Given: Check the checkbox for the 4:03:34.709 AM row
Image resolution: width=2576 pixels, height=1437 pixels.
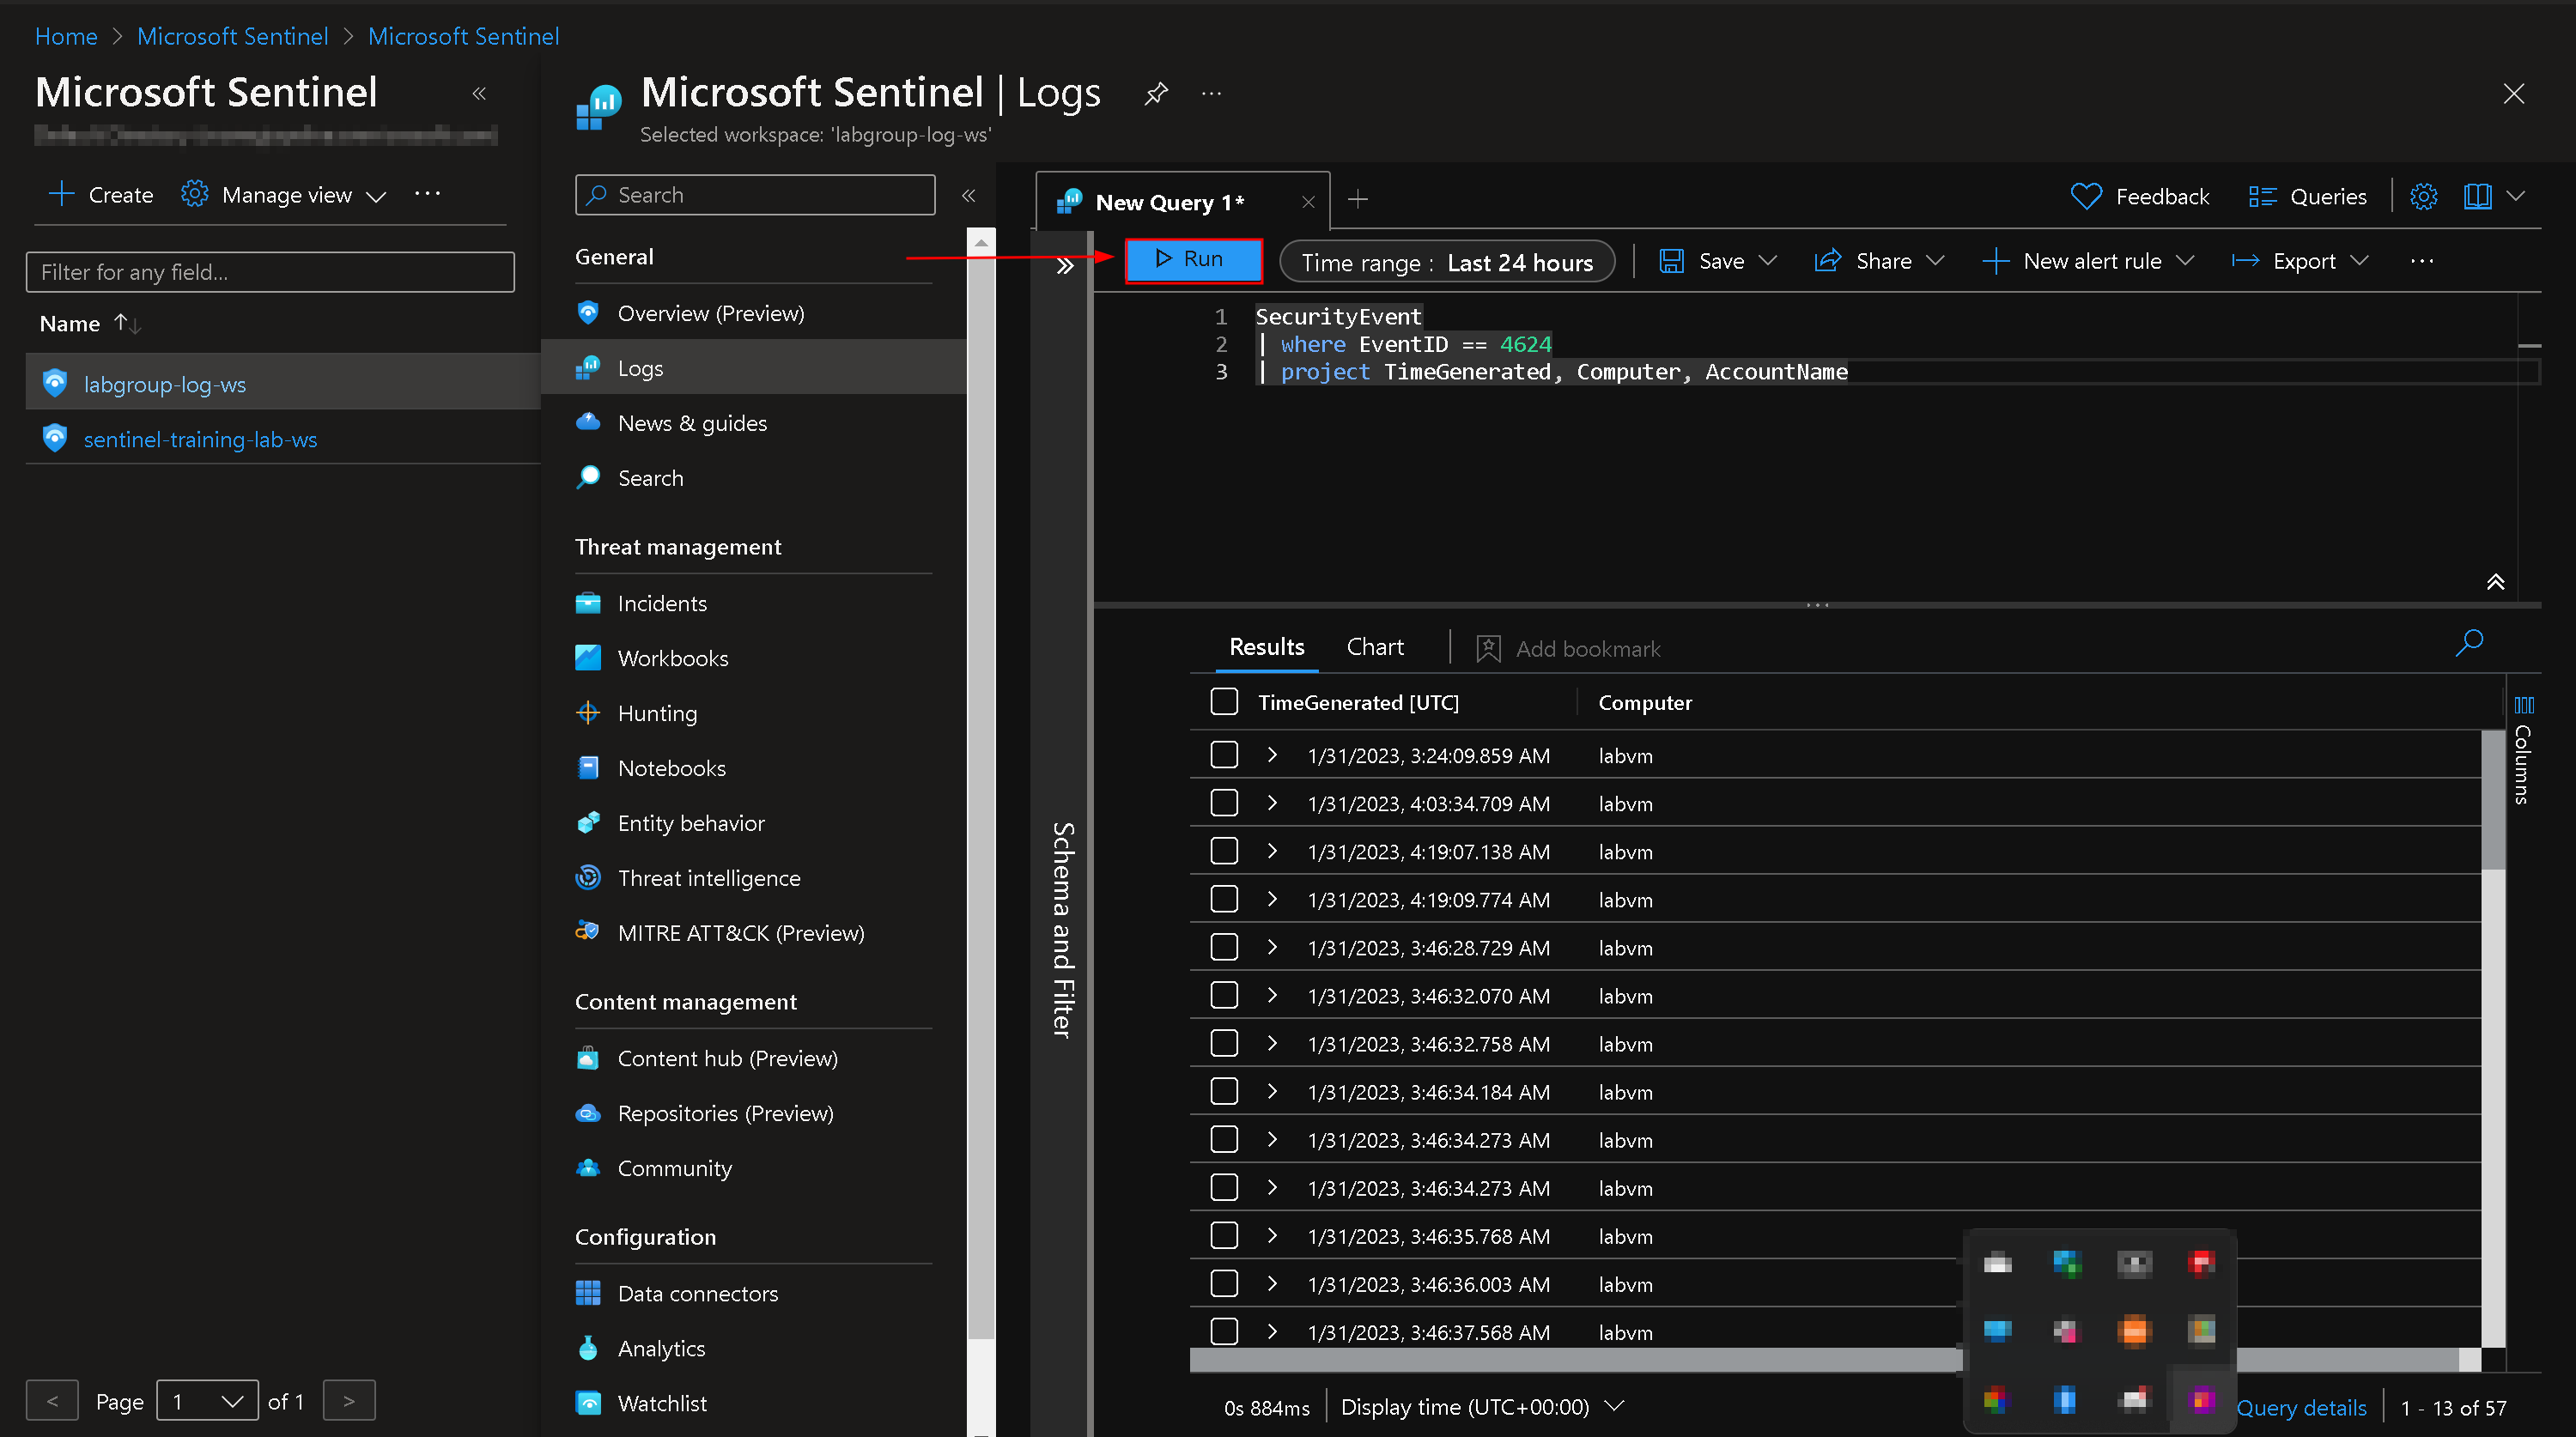Looking at the screenshot, I should click(1224, 803).
